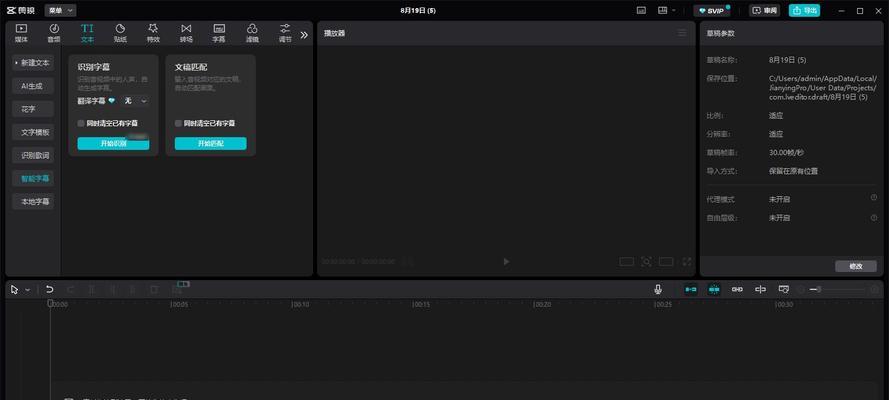Image resolution: width=889 pixels, height=400 pixels.
Task: Click the 修改 button in draft parameters
Action: 856,266
